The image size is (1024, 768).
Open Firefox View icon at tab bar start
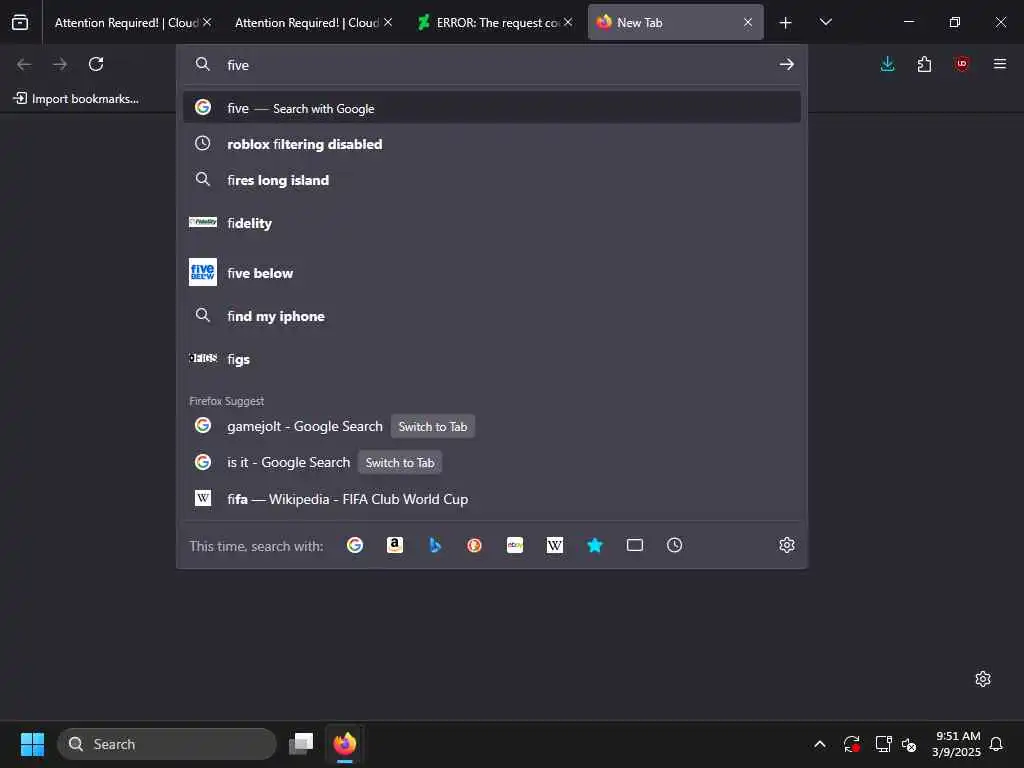pyautogui.click(x=20, y=22)
